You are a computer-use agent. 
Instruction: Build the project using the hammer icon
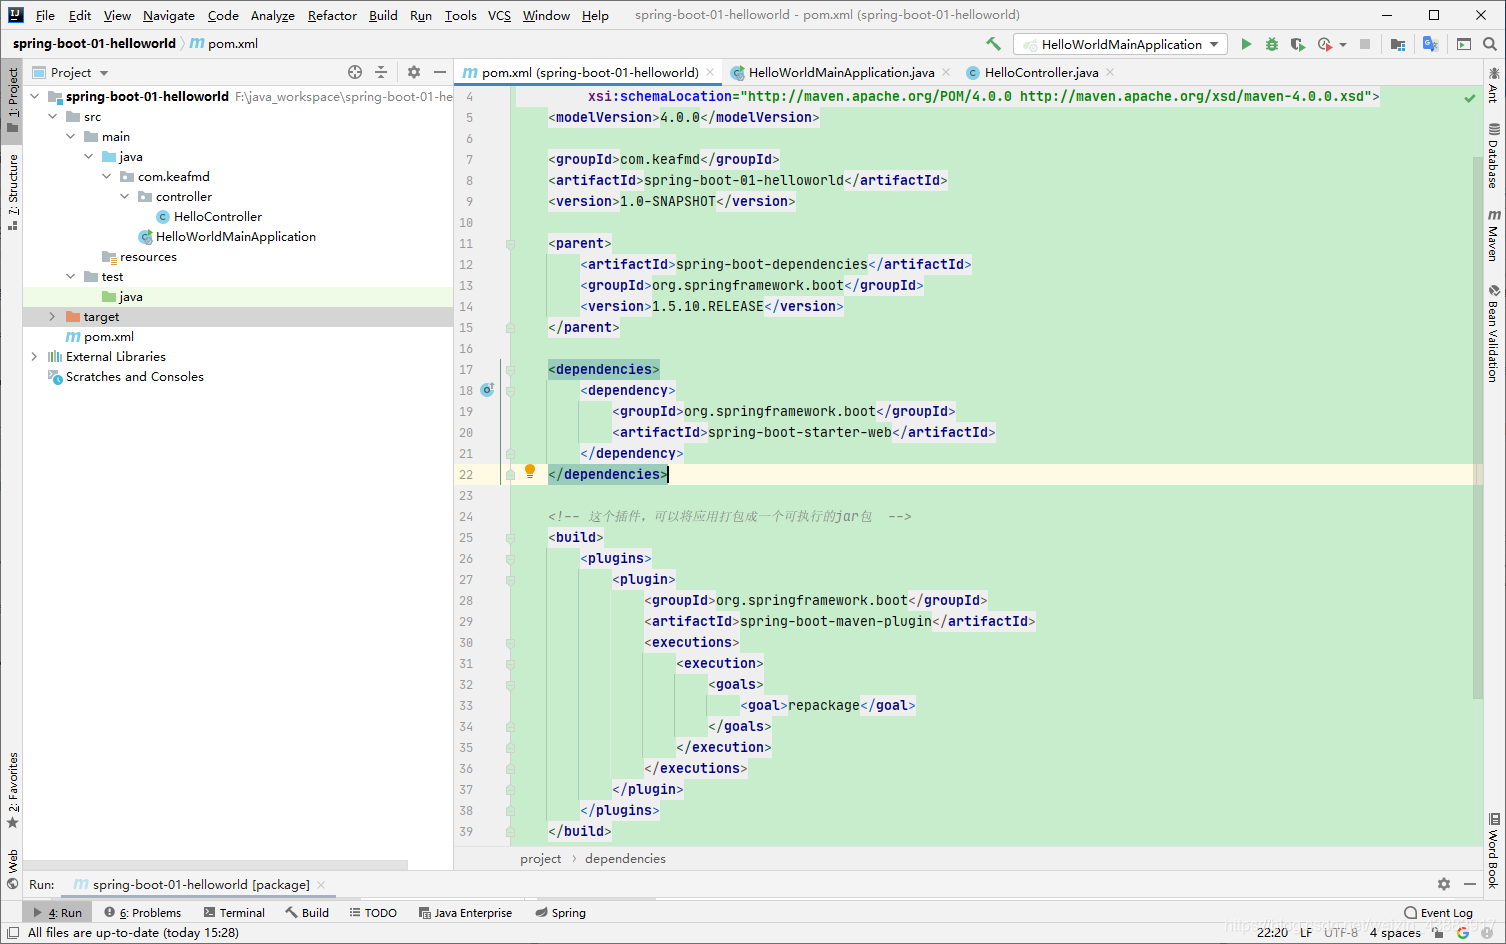[993, 44]
